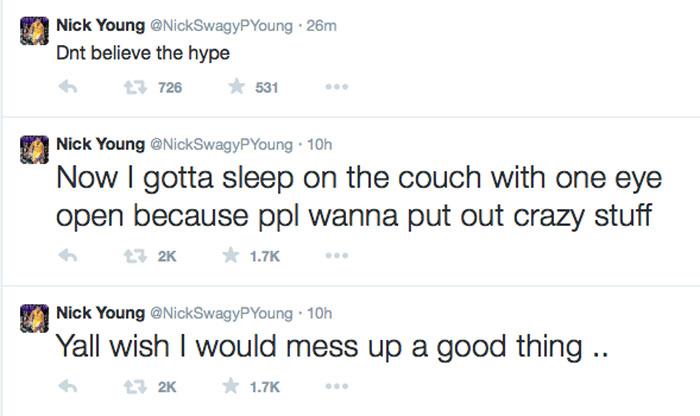Viewport: 700px width, 416px height.
Task: Open Nick Young avatar on the 26m tweet
Action: click(34, 31)
